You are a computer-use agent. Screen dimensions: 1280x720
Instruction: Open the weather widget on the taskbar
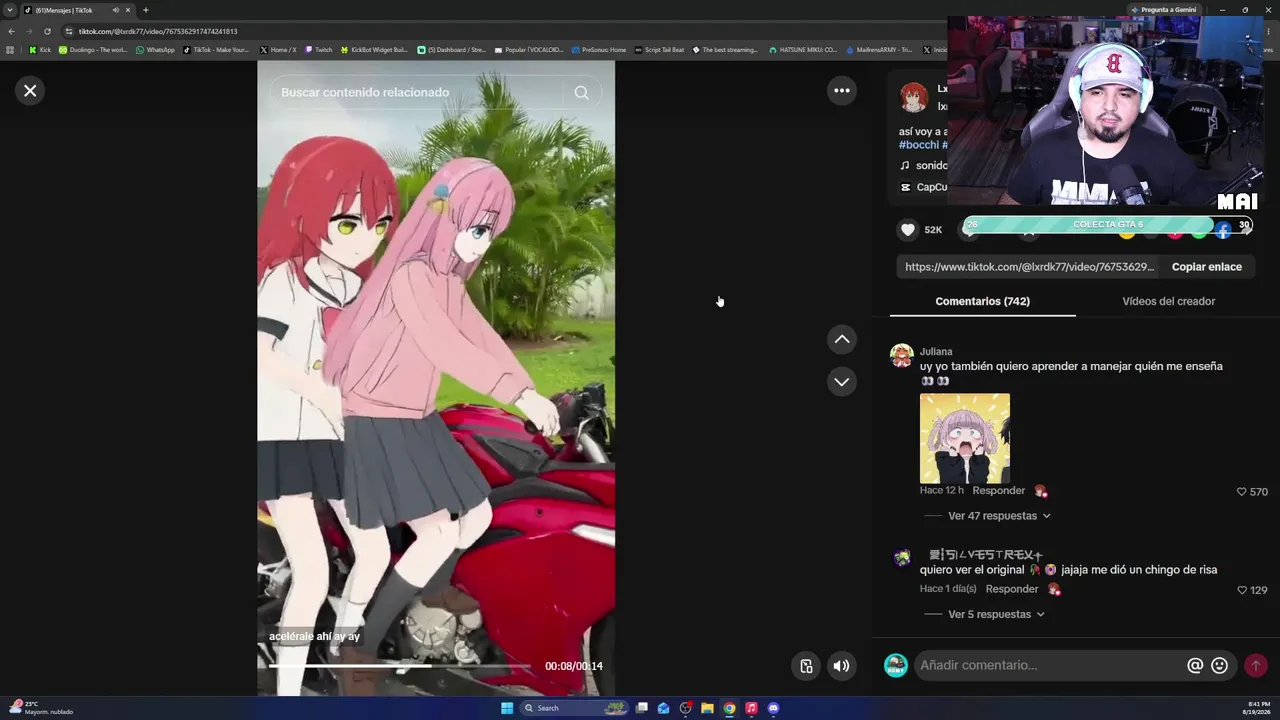[x=40, y=707]
